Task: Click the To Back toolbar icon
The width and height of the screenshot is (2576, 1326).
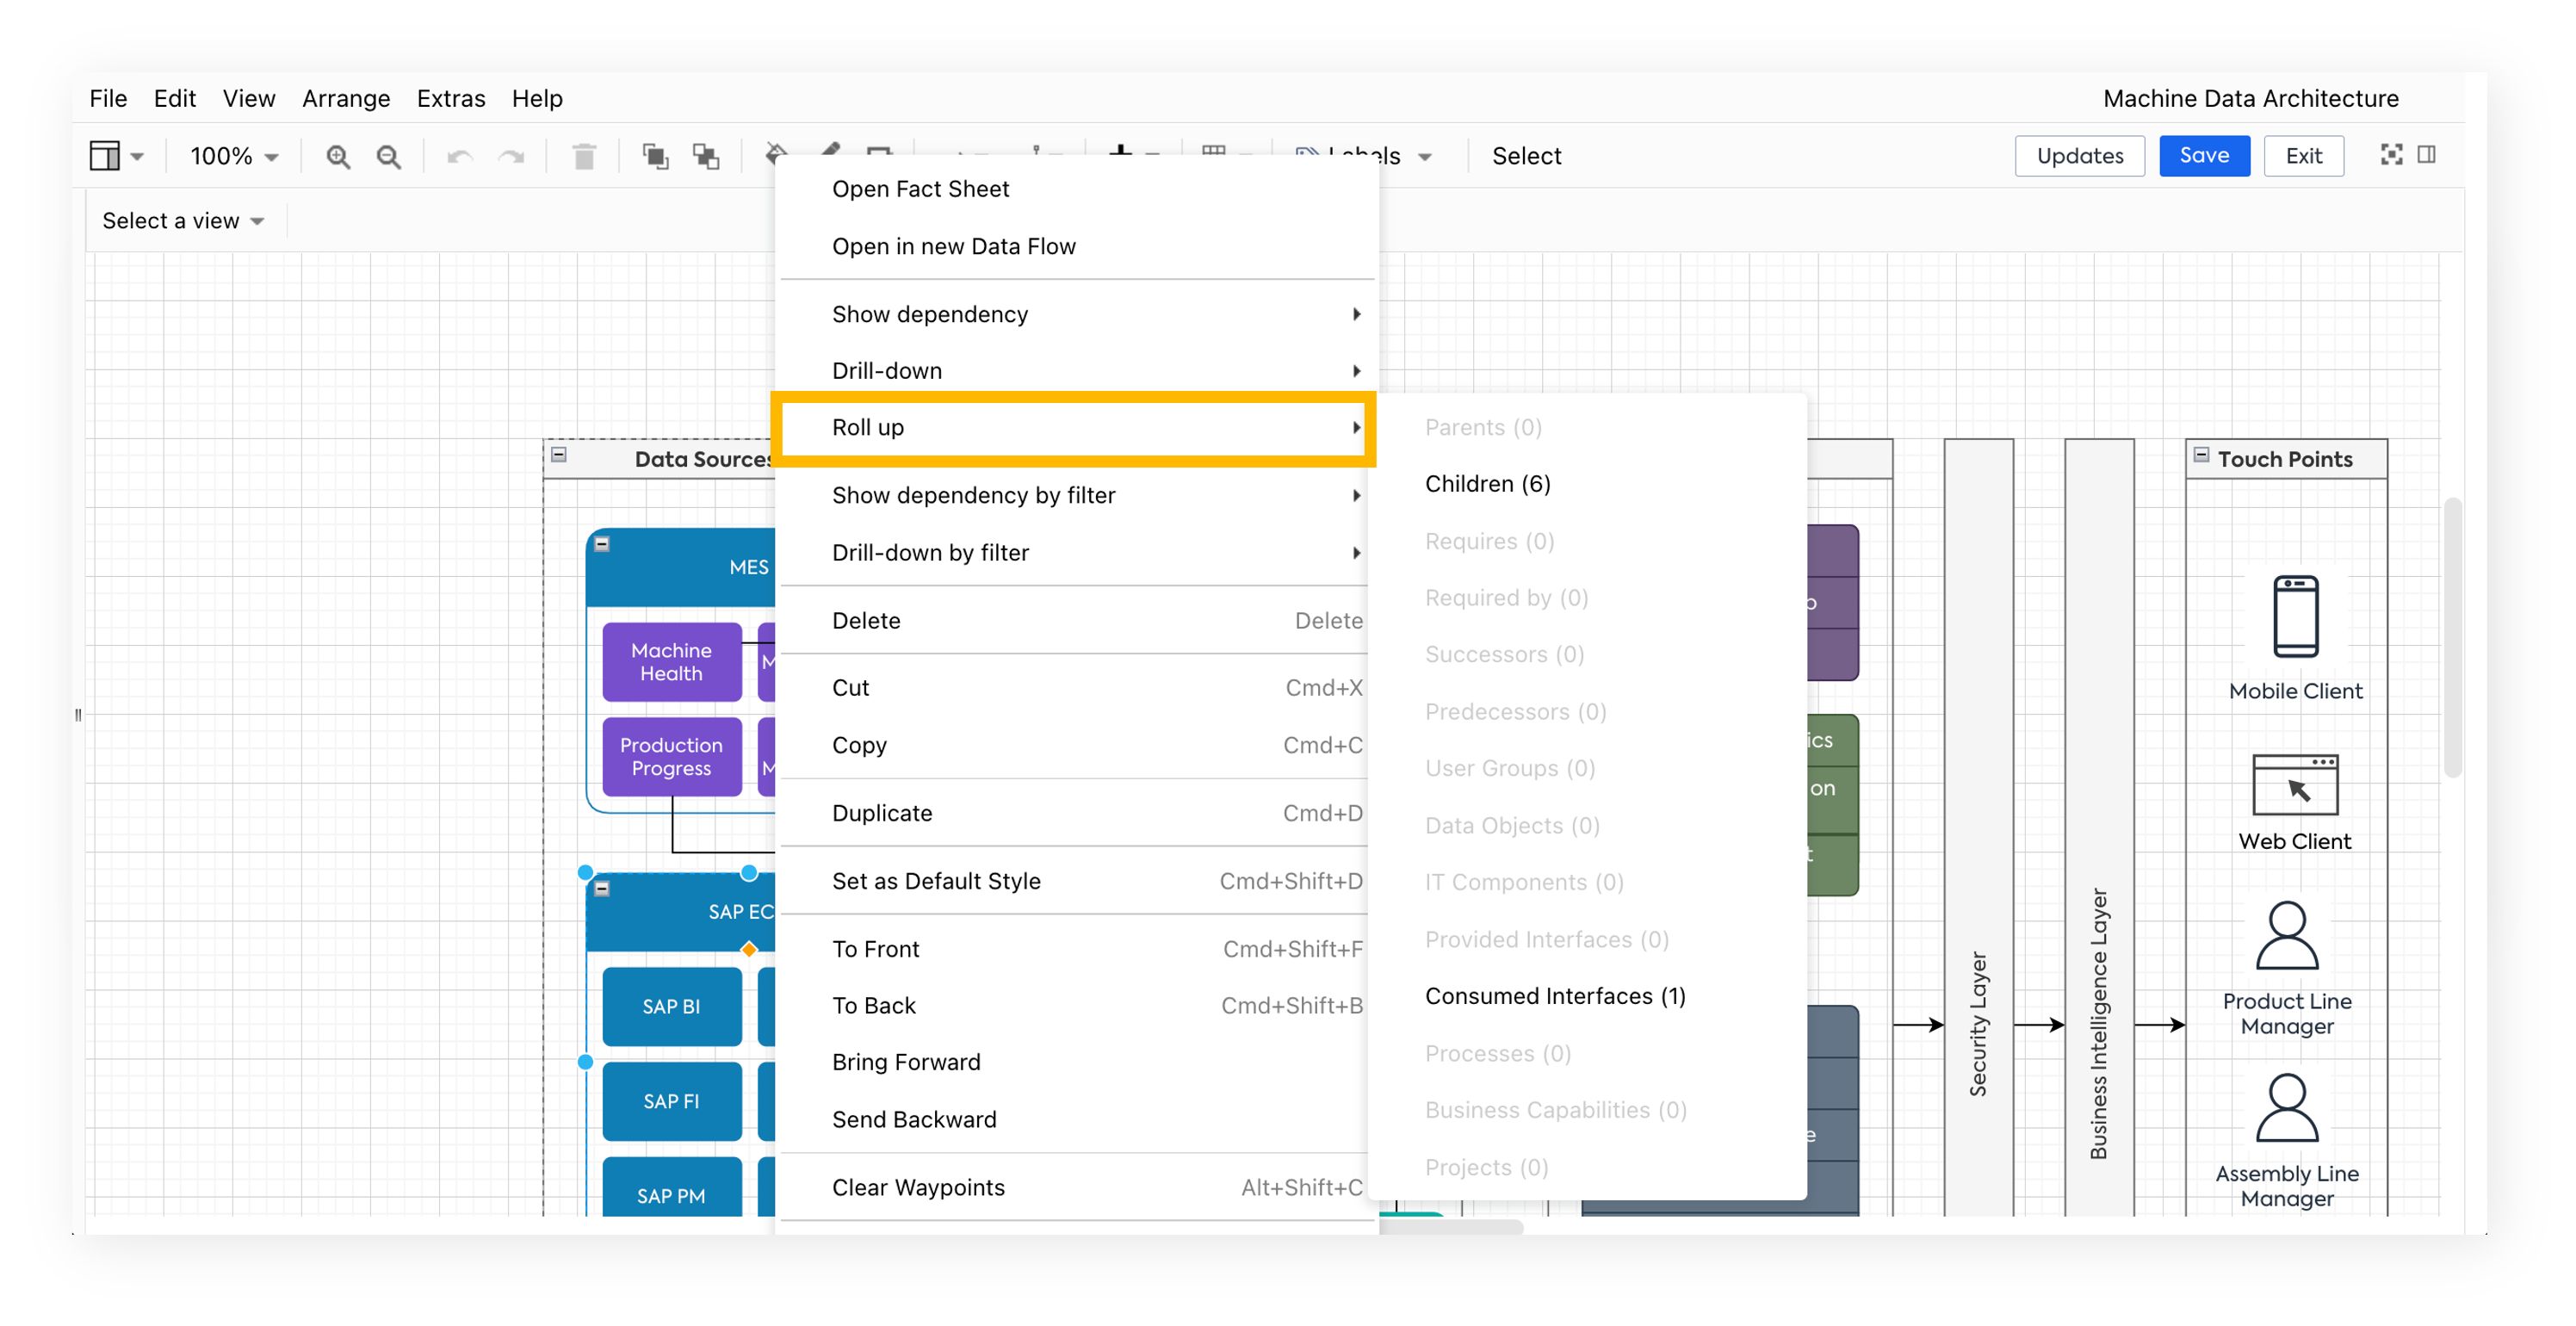Action: click(706, 156)
